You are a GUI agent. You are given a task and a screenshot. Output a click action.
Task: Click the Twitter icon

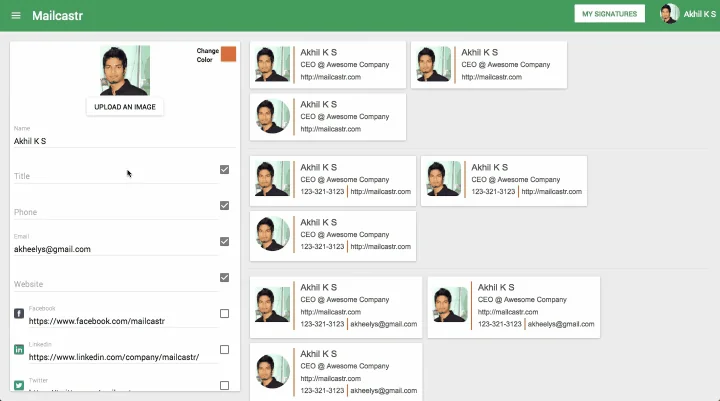tap(19, 385)
